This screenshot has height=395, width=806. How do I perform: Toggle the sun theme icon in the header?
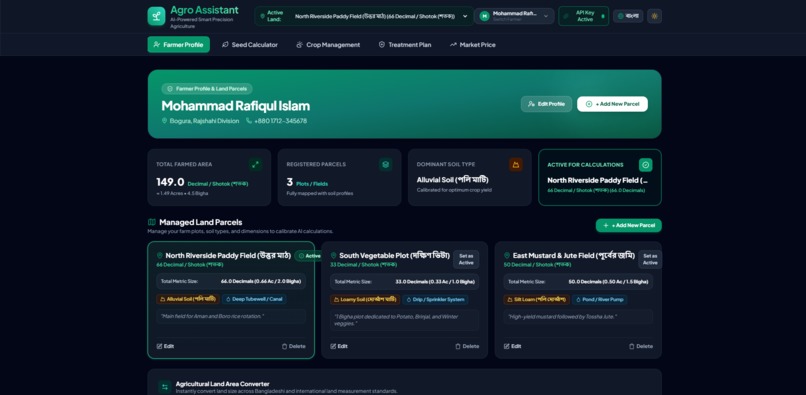[x=654, y=16]
